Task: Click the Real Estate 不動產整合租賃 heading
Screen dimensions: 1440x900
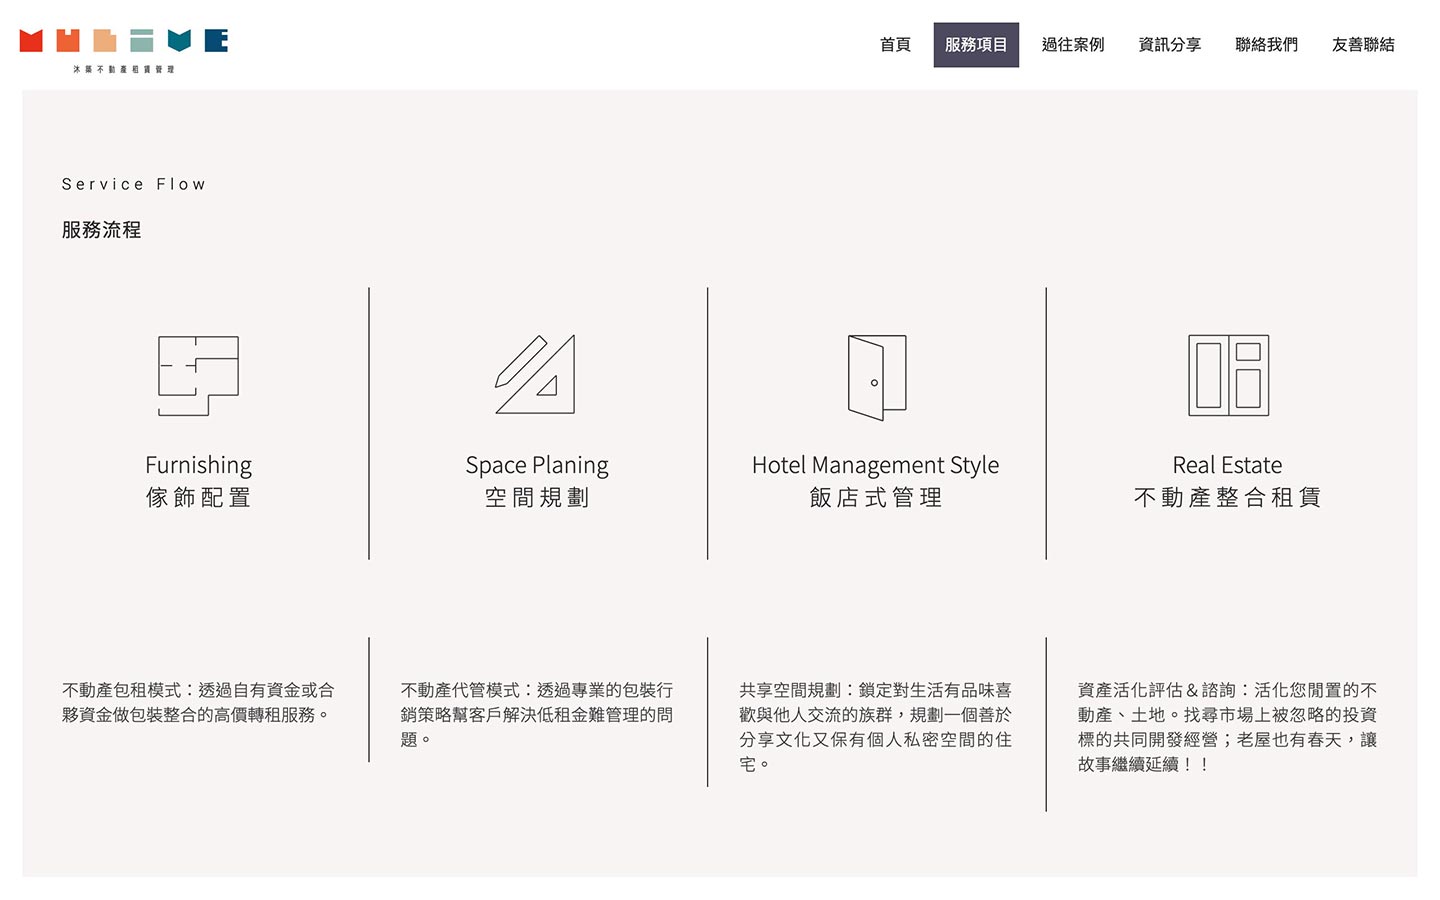Action: click(x=1227, y=481)
